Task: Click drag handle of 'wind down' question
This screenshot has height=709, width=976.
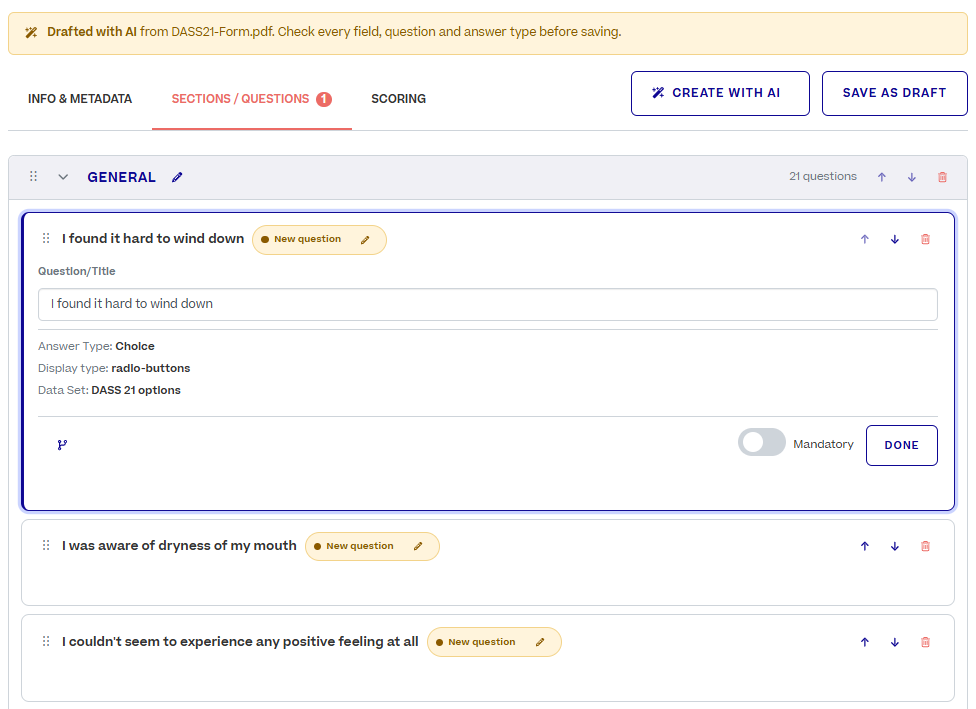Action: [46, 238]
